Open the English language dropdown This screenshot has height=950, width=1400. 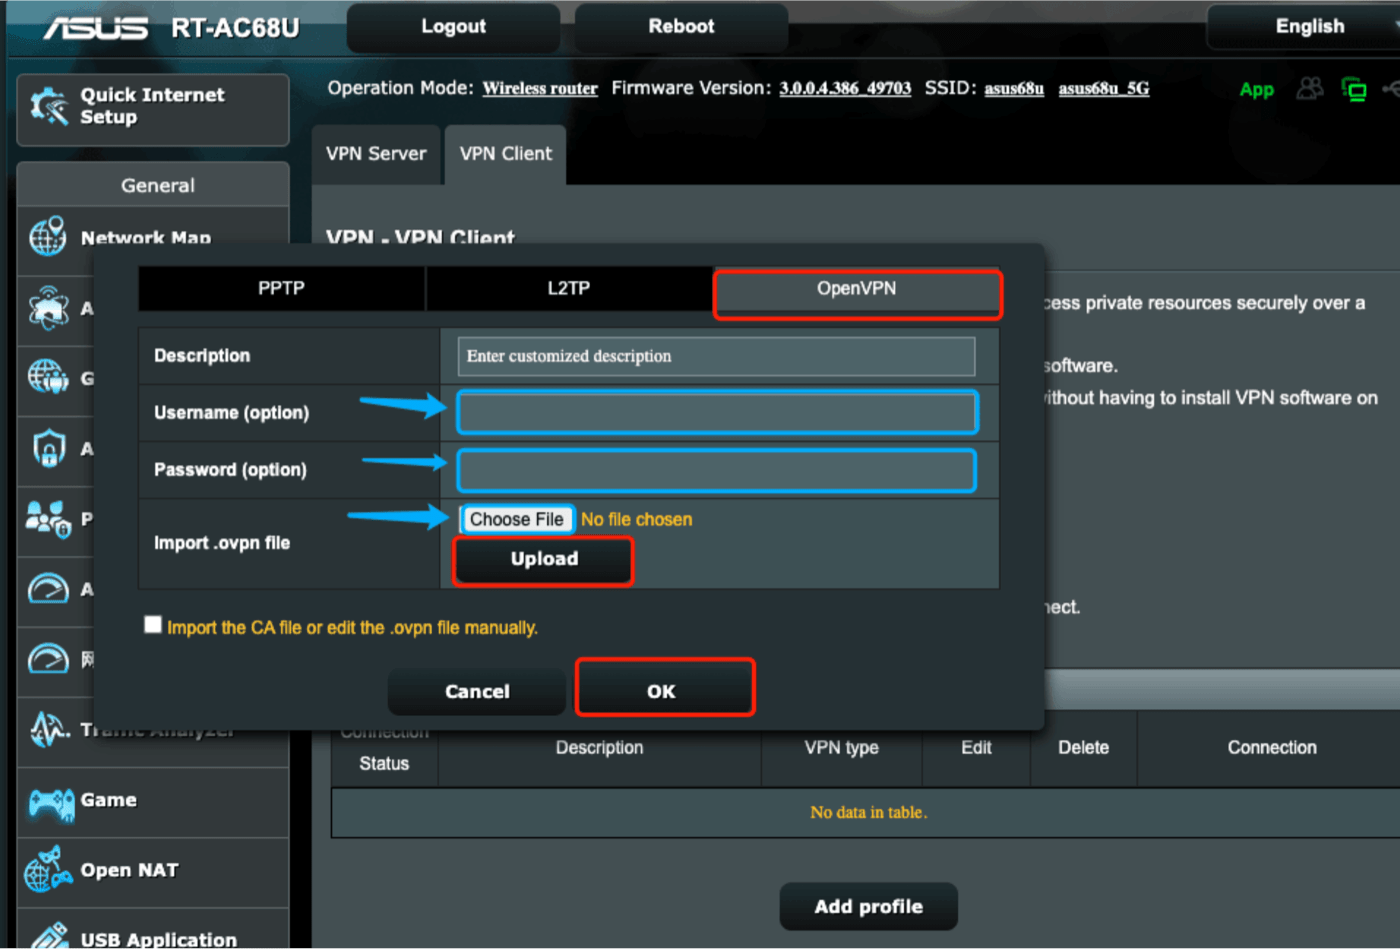tap(1309, 27)
